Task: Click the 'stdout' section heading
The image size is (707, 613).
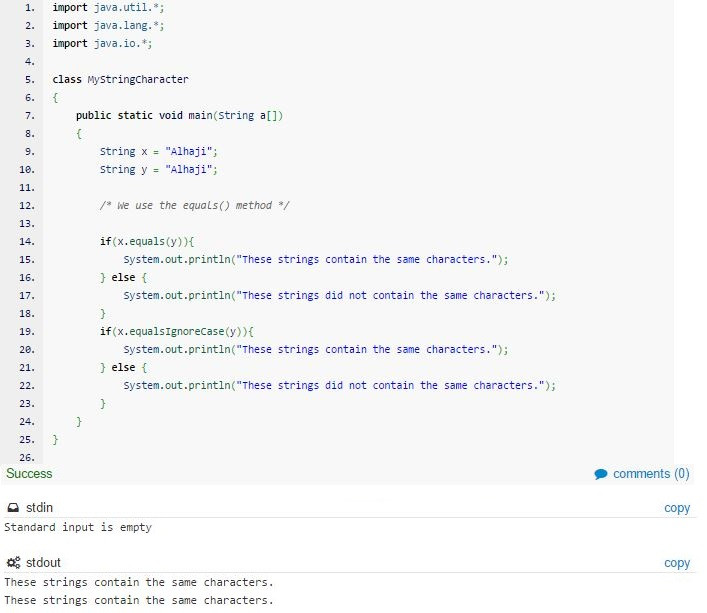Action: [43, 563]
